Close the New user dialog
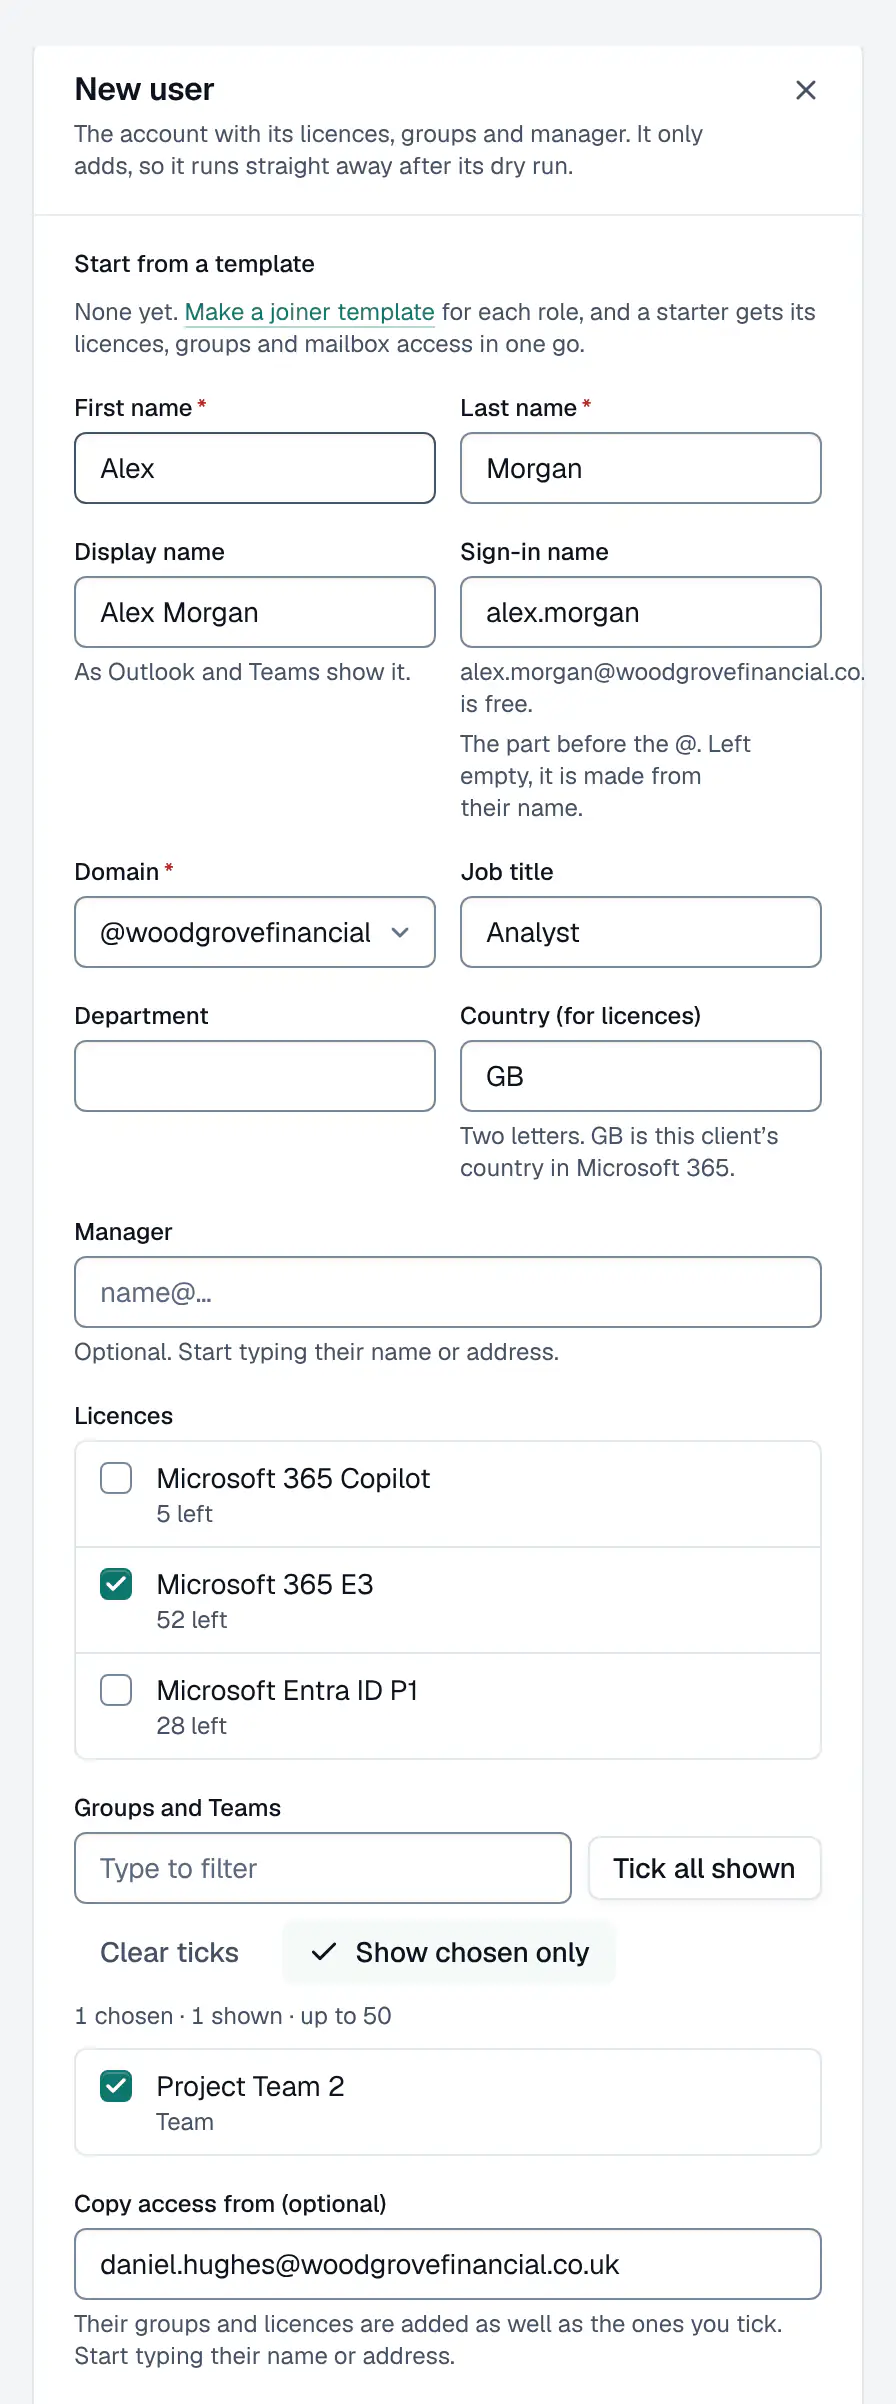 click(806, 90)
